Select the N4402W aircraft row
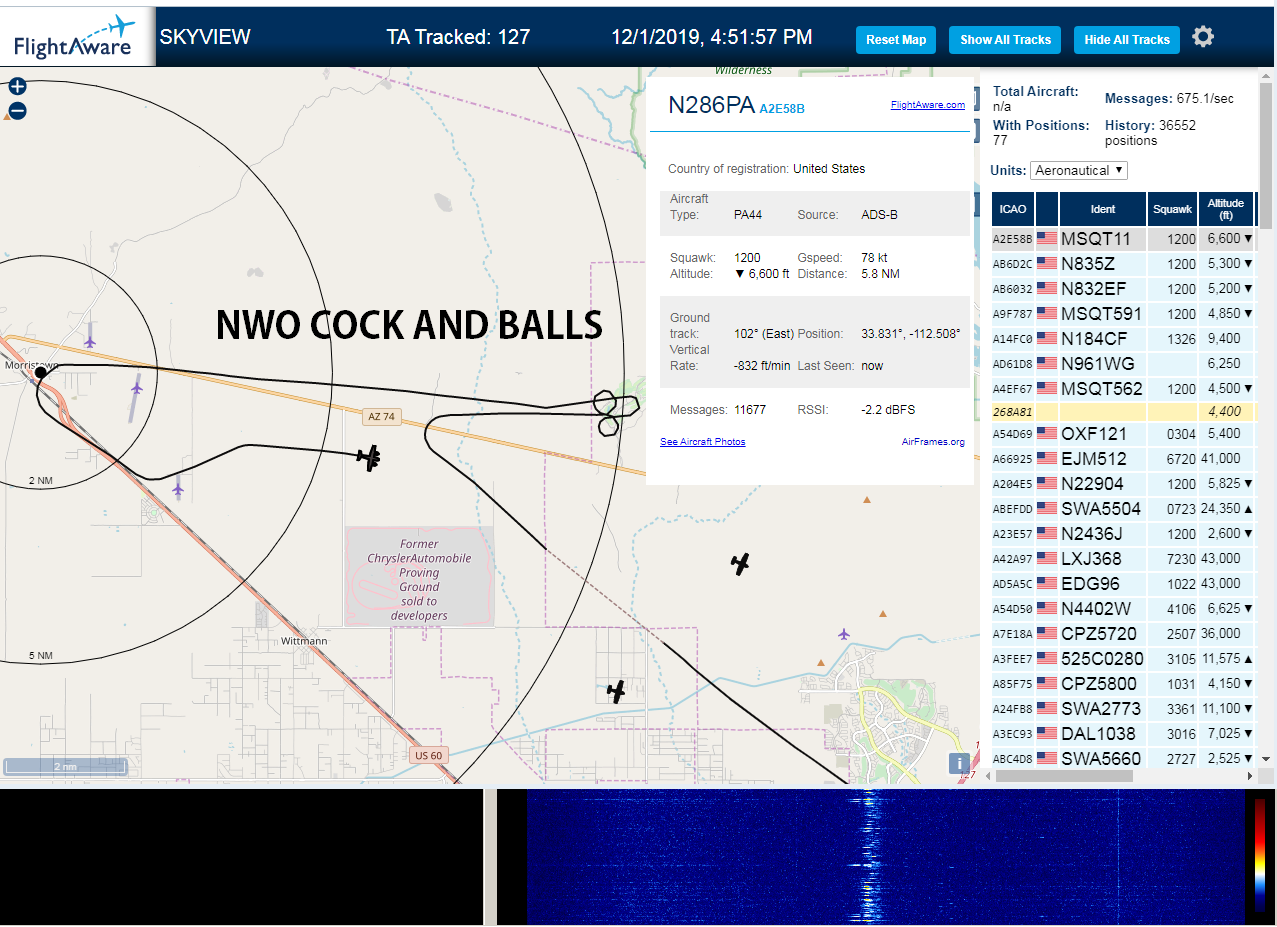 click(1123, 608)
